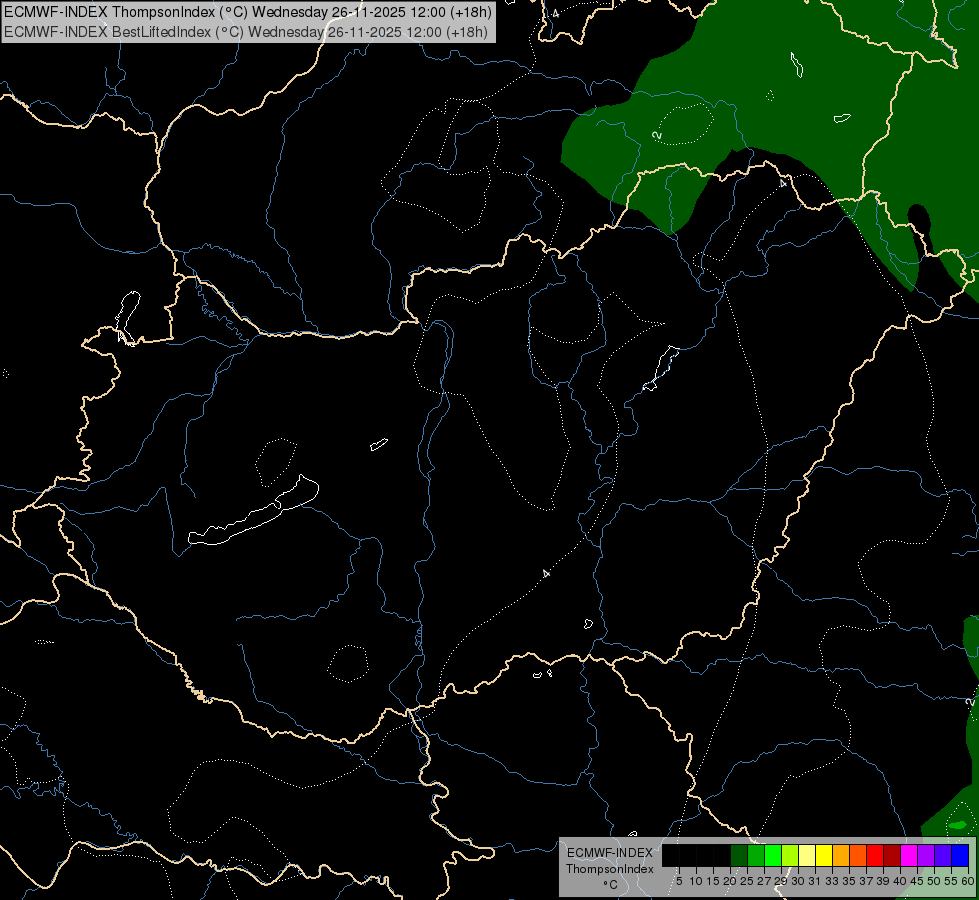Select the dark red 39–40 legend swatch
This screenshot has width=979, height=900.
[x=892, y=855]
